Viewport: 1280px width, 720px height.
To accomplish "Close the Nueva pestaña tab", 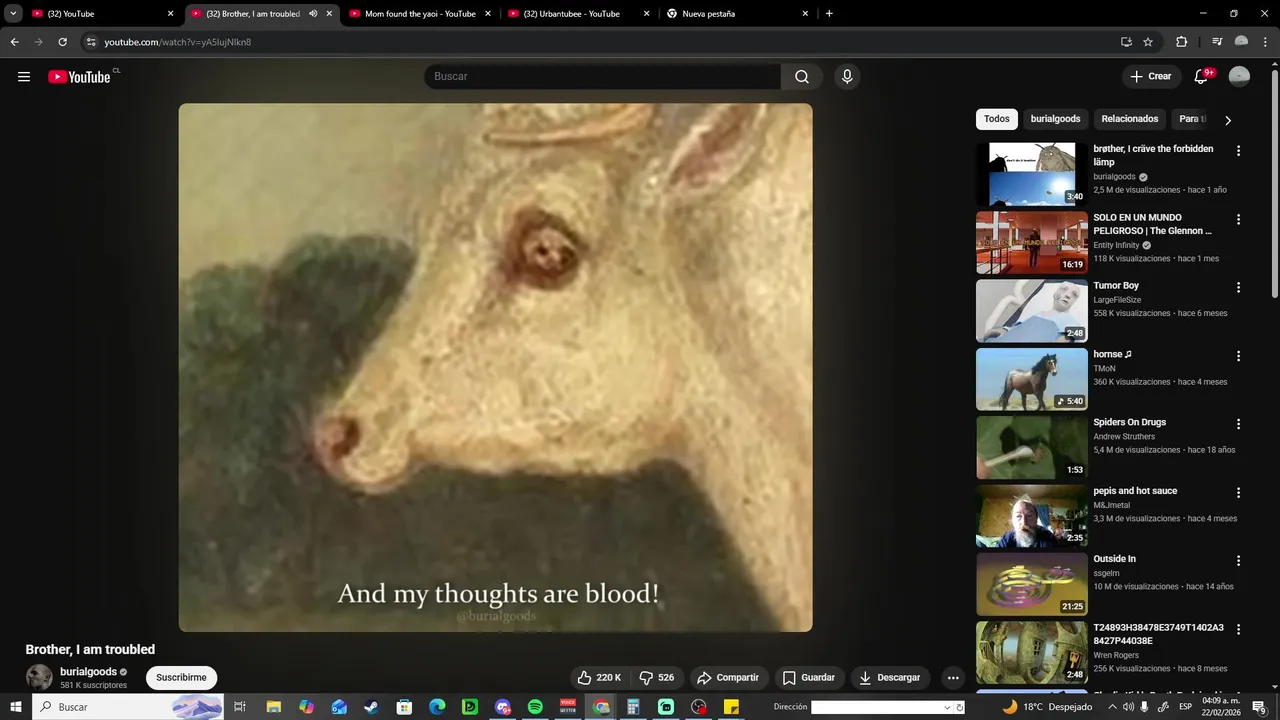I will pos(805,14).
